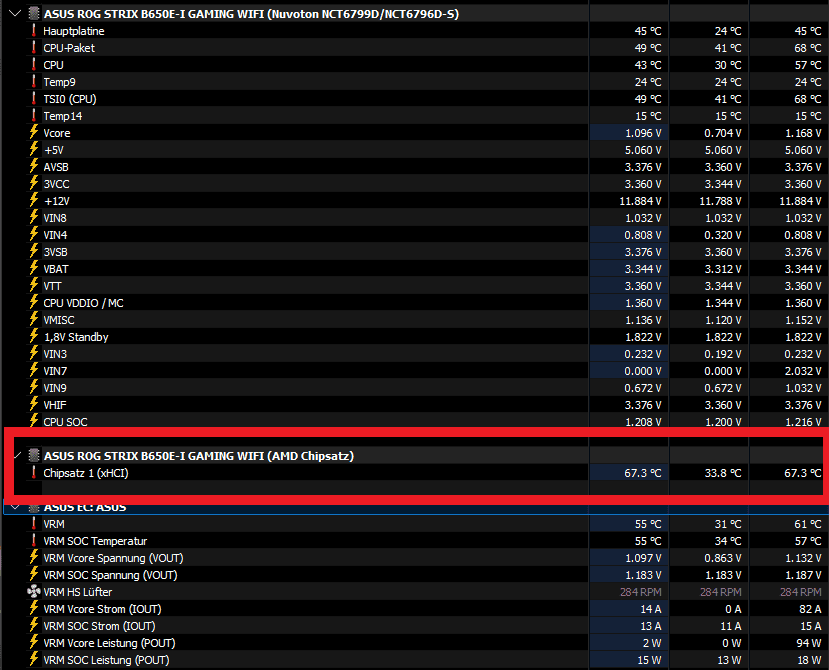This screenshot has height=670, width=829.
Task: Select the lightning icon beside VIN8
Action: click(x=34, y=218)
